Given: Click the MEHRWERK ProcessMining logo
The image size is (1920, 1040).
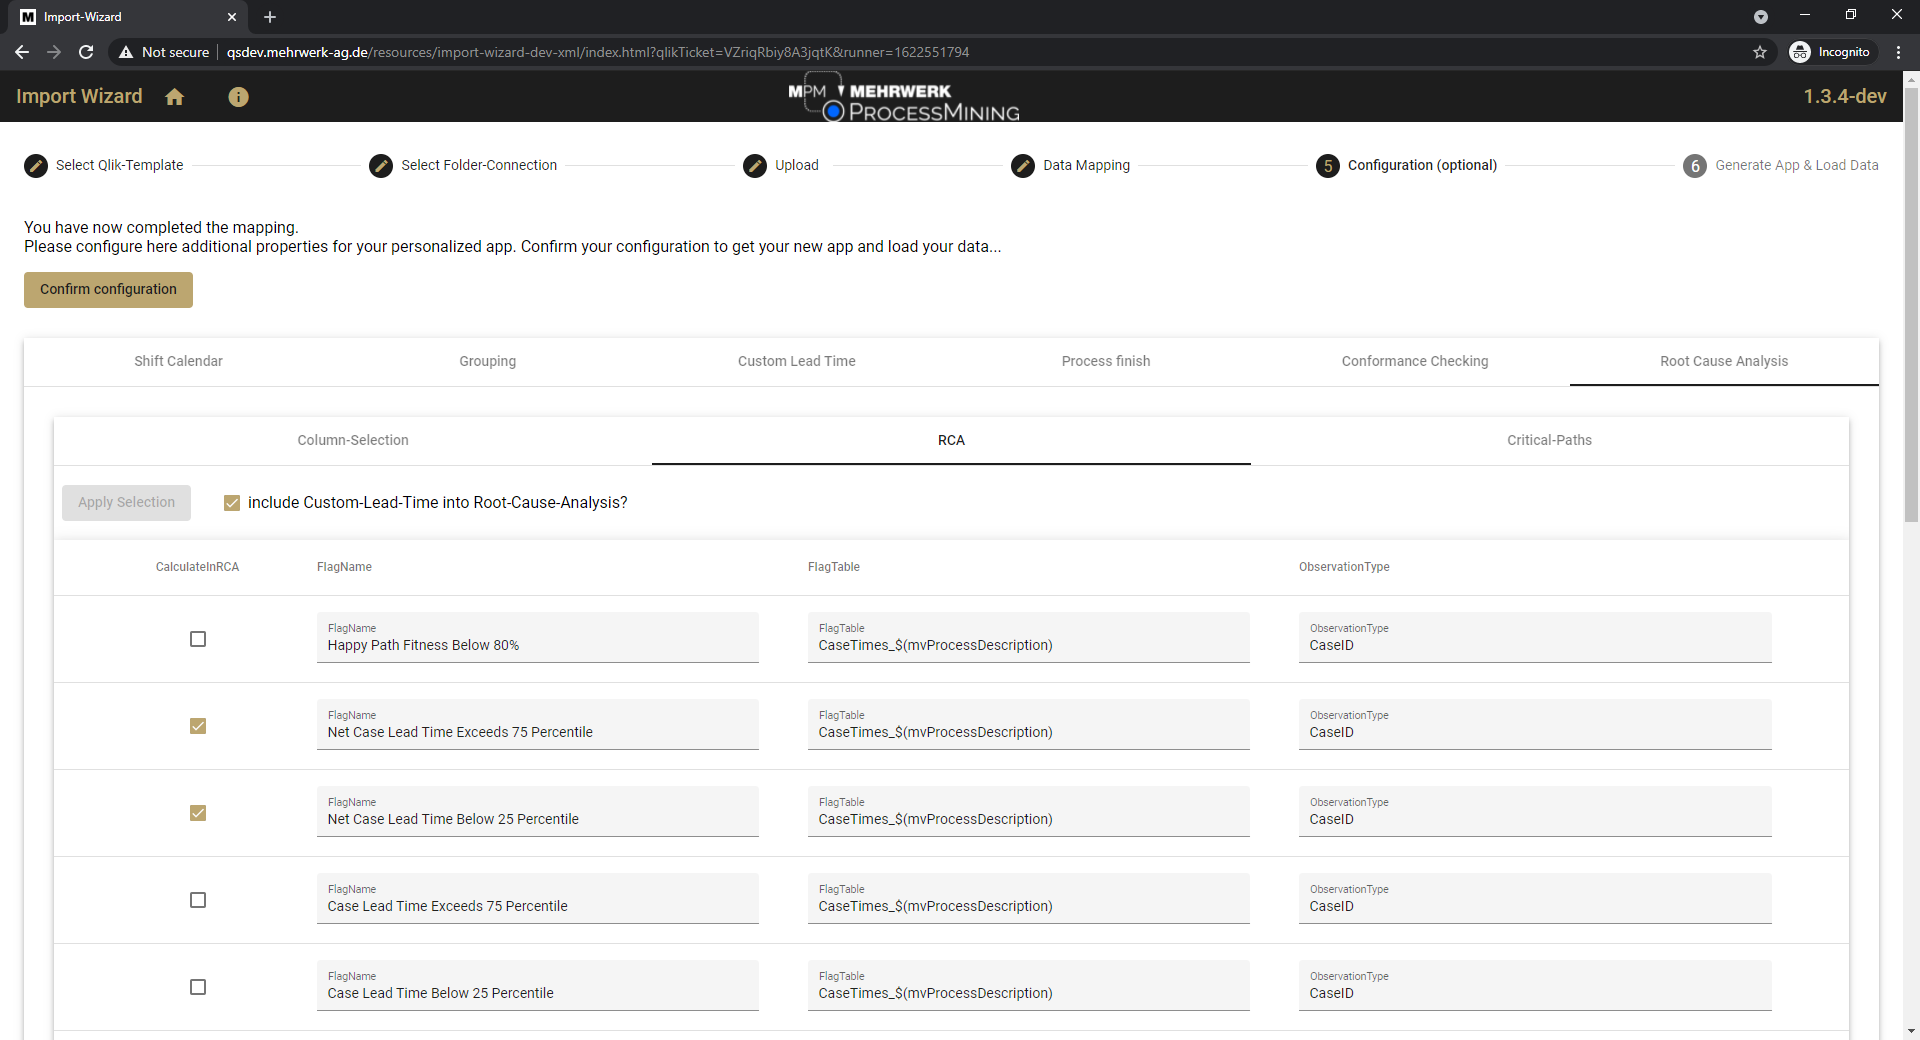Looking at the screenshot, I should click(x=904, y=97).
